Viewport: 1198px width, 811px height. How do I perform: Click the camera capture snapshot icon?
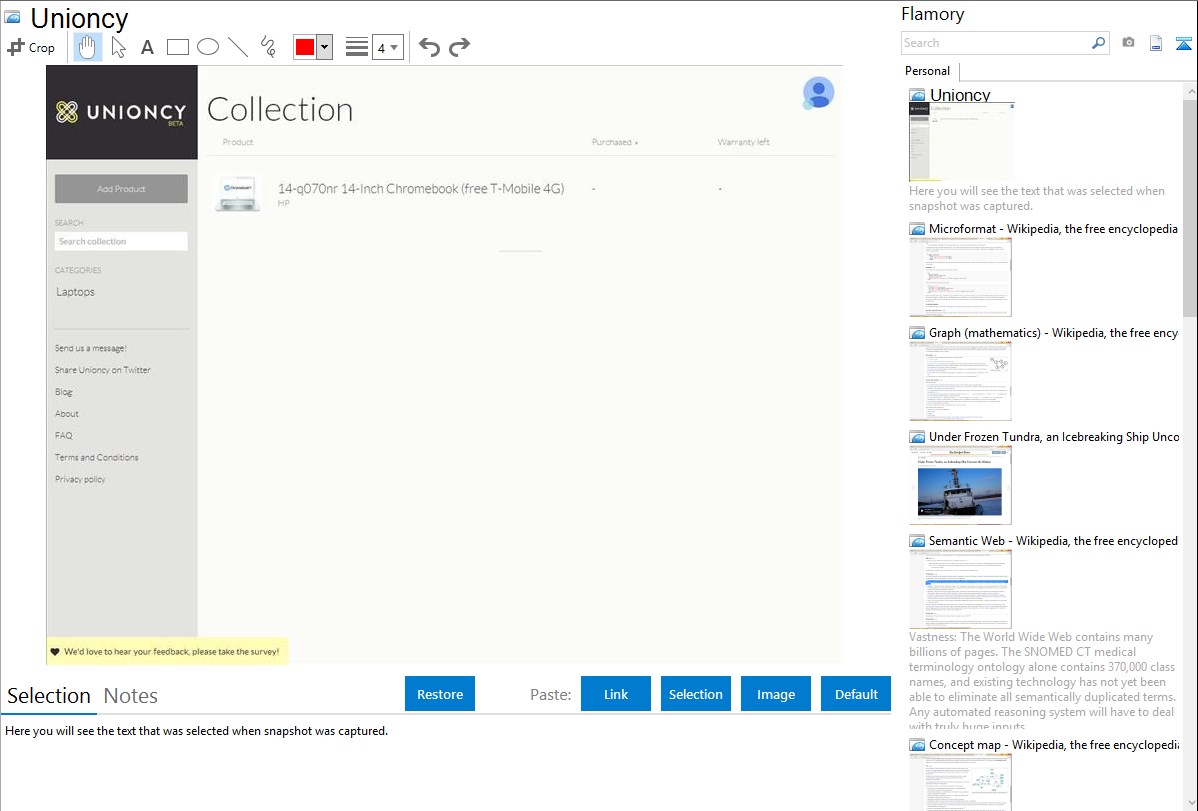[x=1128, y=43]
